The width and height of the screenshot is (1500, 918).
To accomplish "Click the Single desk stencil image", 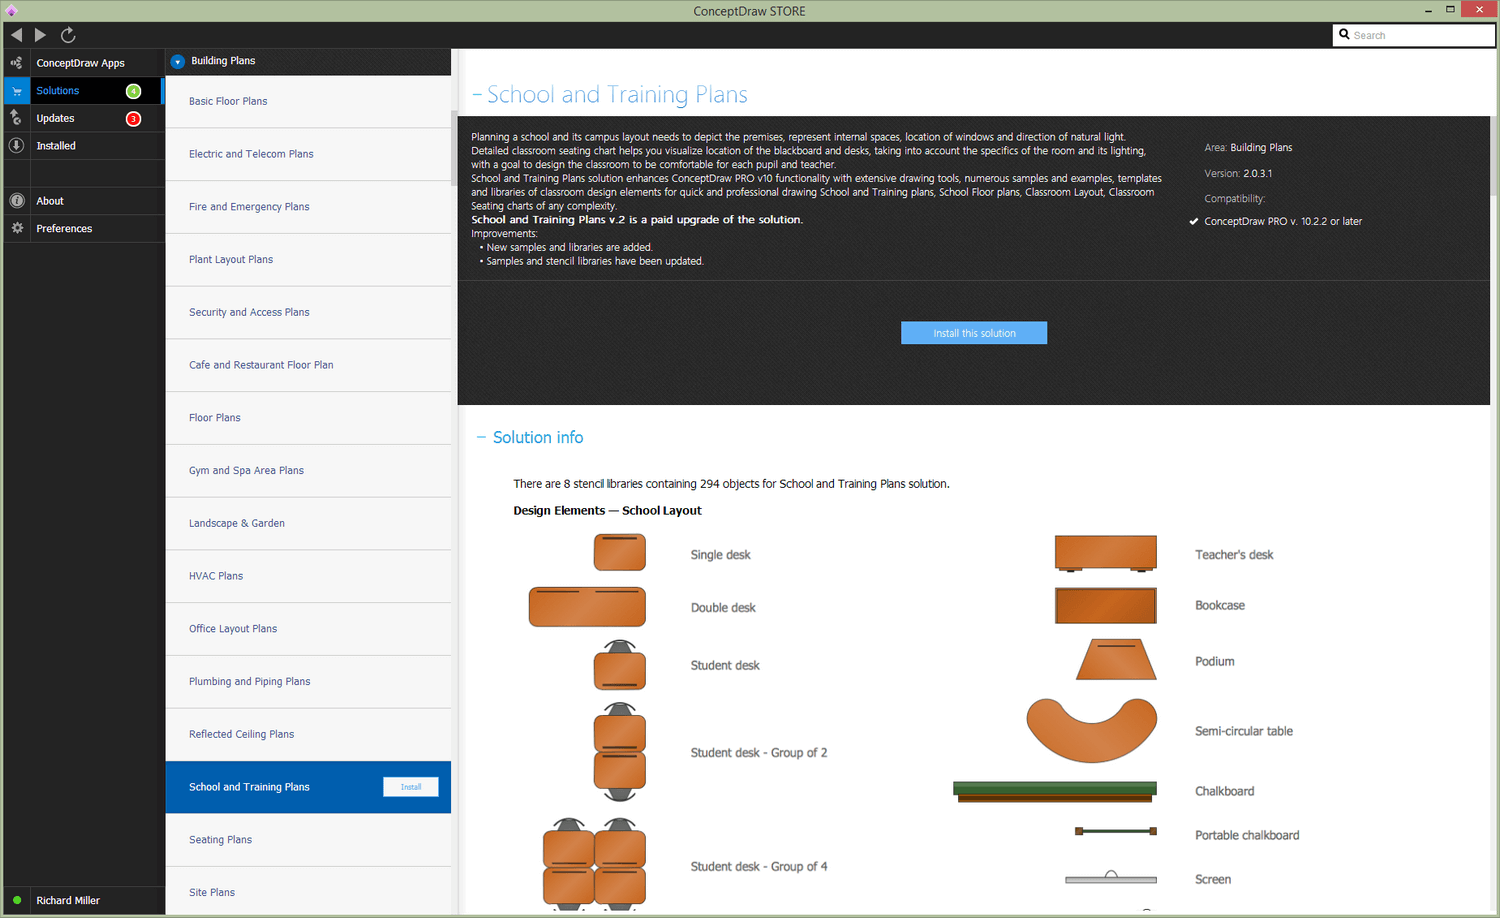I will (x=620, y=552).
